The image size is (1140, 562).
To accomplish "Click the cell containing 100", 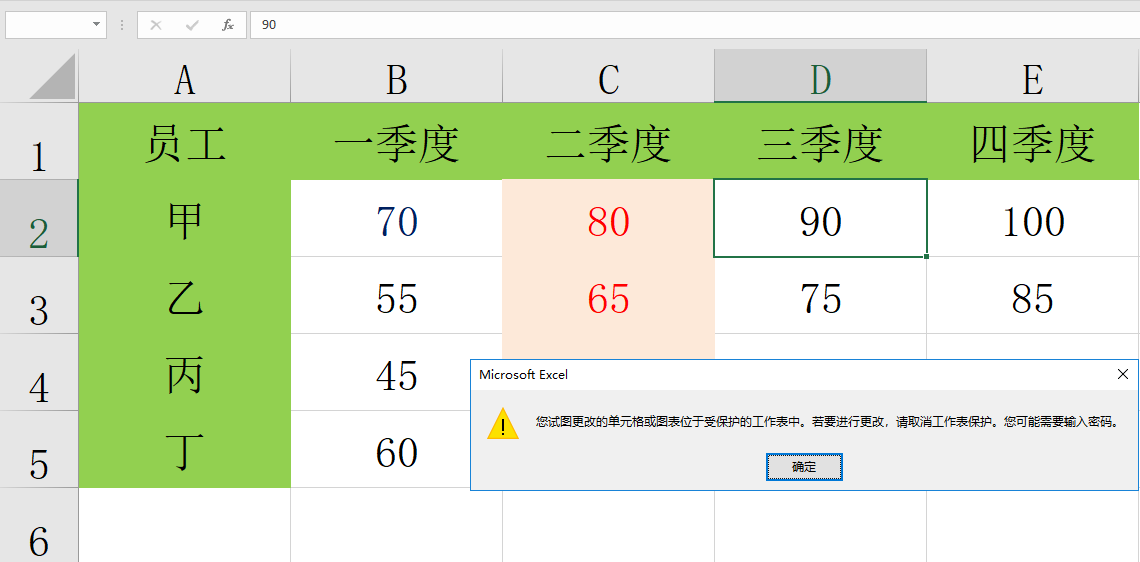I will [1033, 218].
